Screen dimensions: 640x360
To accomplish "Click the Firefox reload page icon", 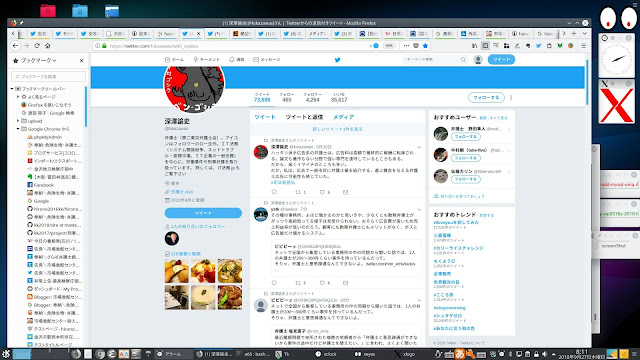I will tap(37, 46).
